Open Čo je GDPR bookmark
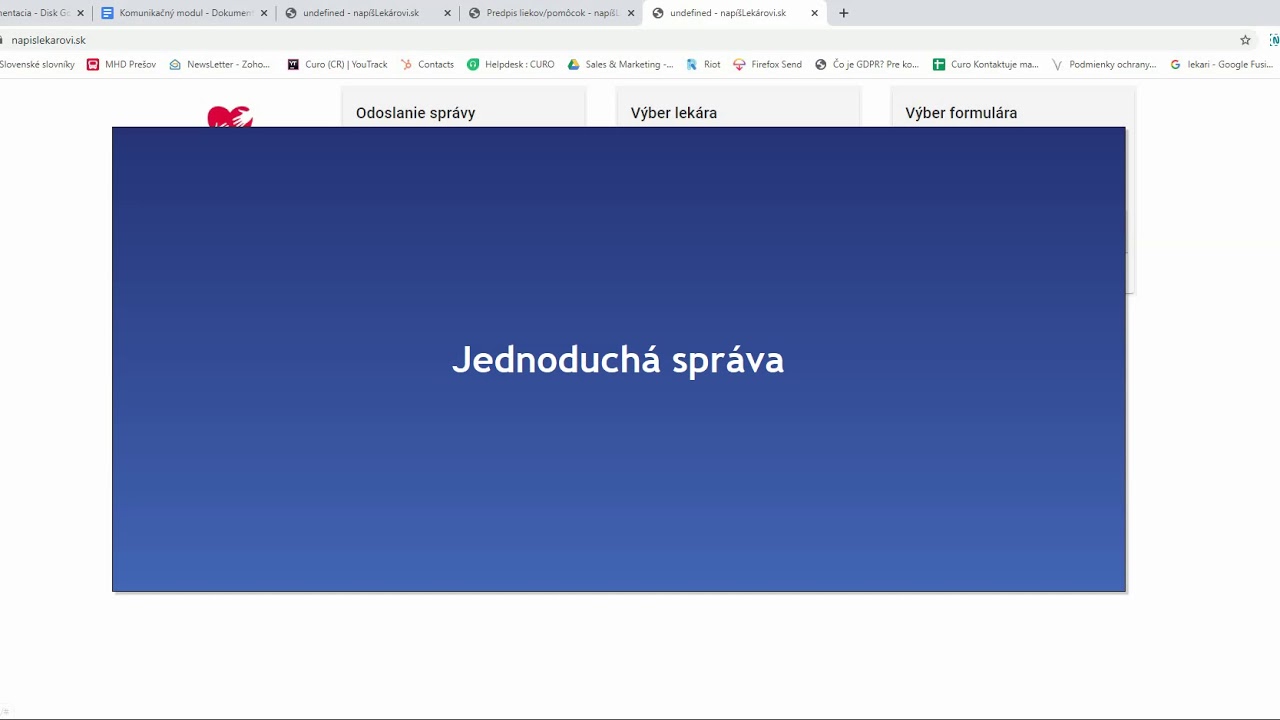Screen dimensions: 1280x720 (867, 64)
